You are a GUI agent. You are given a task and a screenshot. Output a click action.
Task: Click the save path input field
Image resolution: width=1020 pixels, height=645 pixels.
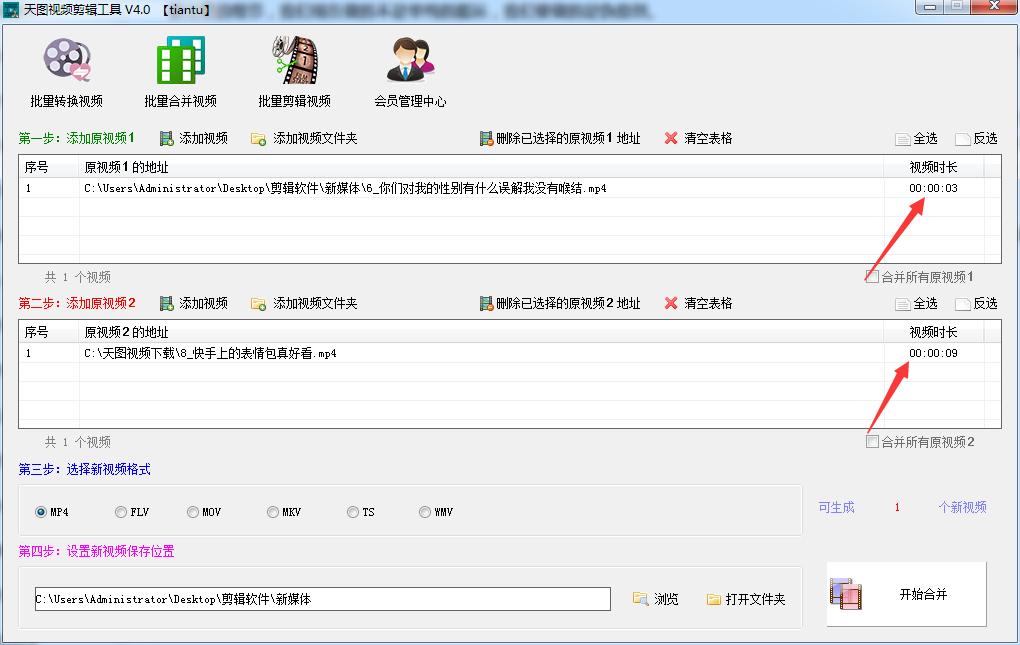[x=322, y=599]
